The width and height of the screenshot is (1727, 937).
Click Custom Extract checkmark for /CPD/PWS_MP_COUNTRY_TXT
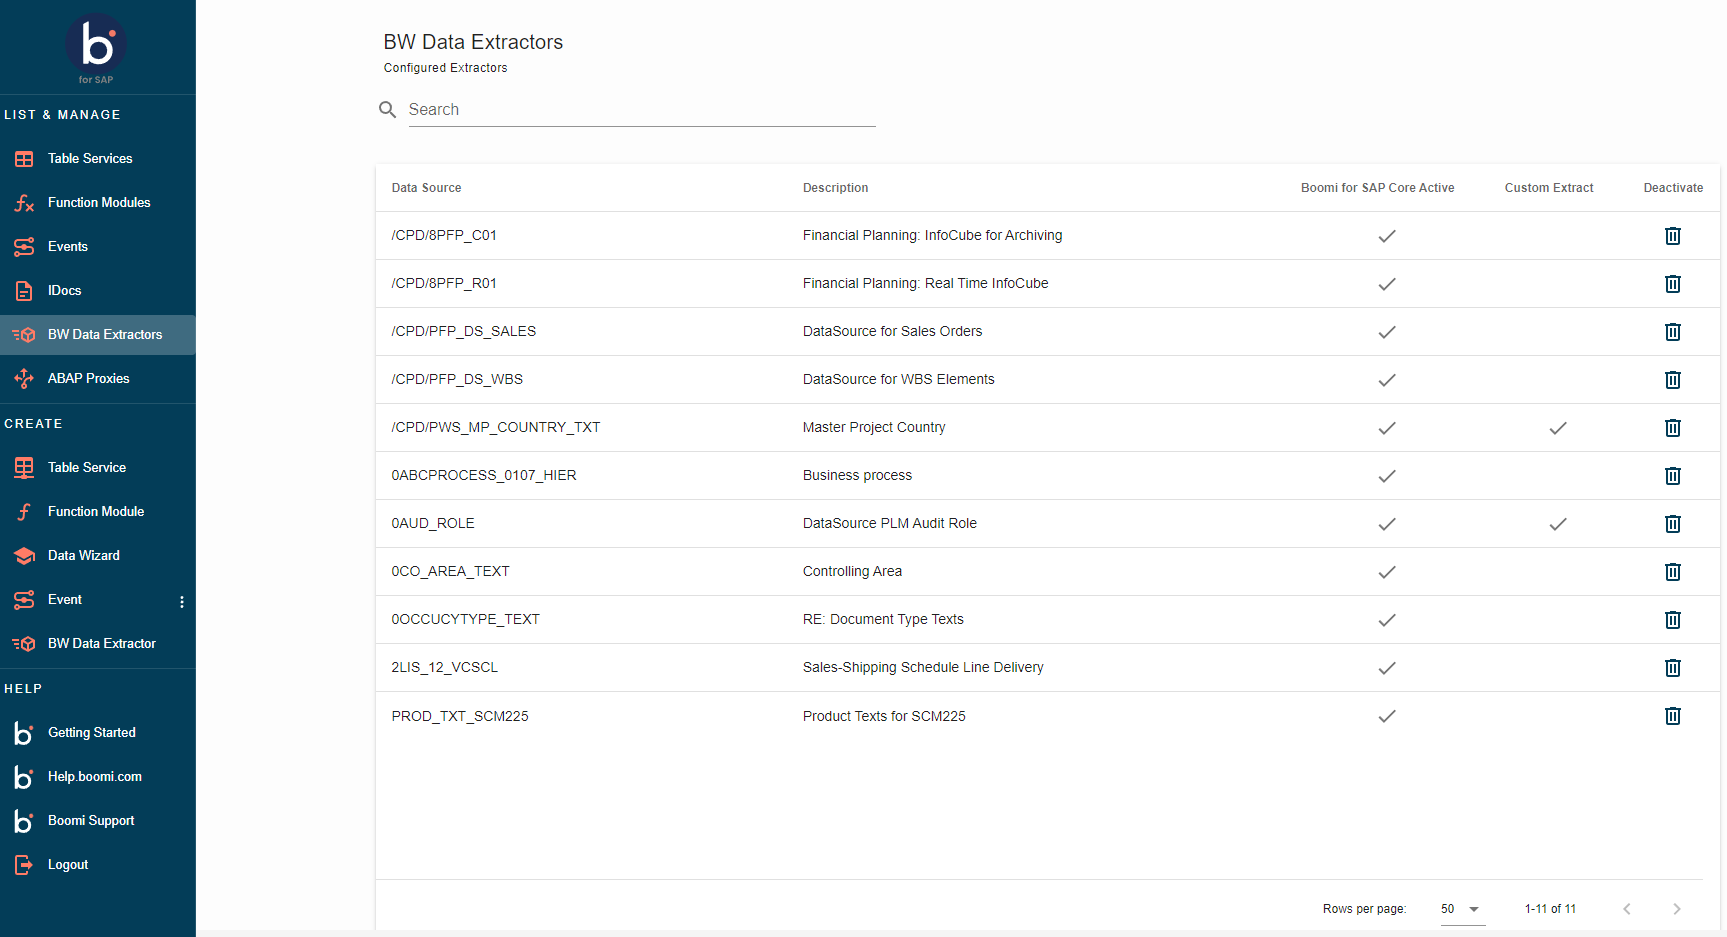(x=1557, y=428)
